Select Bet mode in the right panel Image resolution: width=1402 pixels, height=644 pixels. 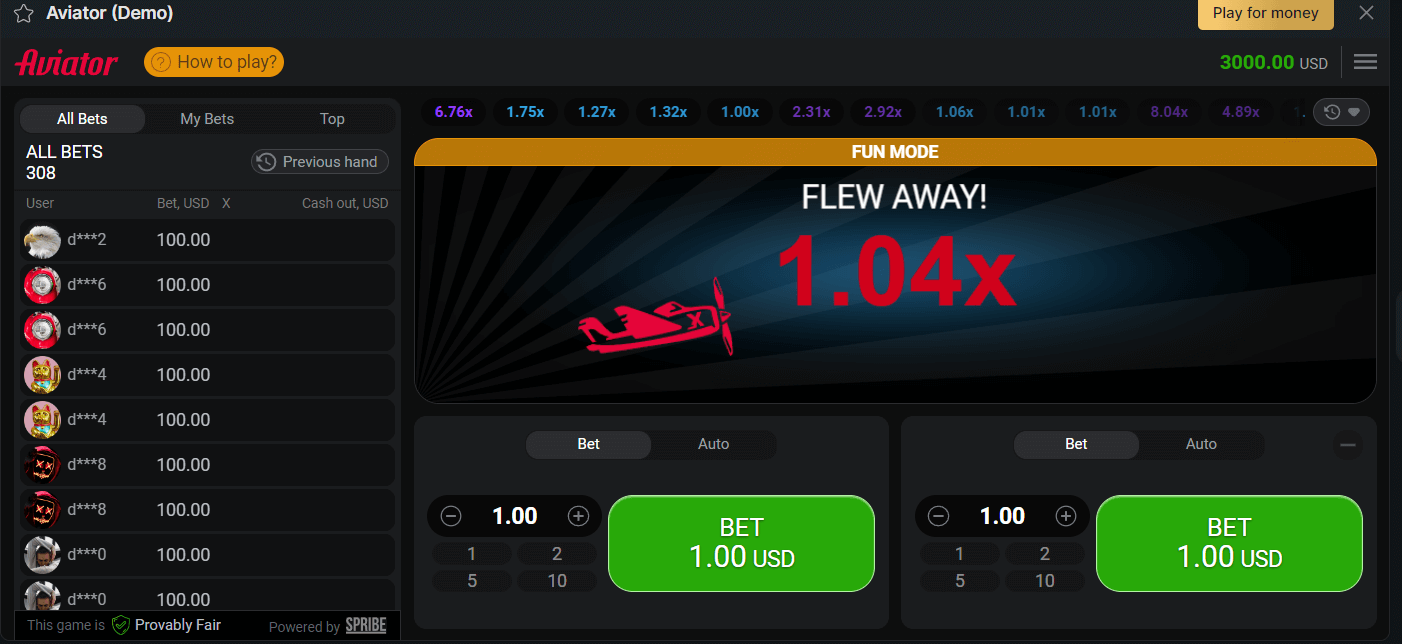click(1076, 444)
